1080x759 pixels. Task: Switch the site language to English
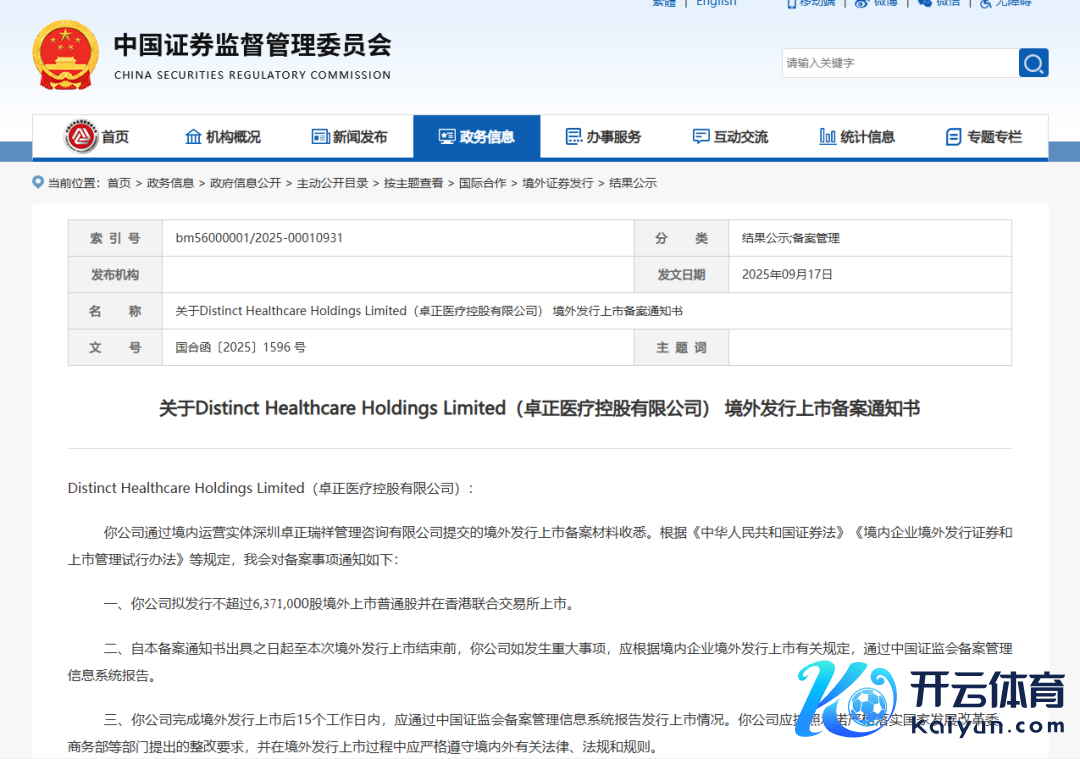point(716,3)
